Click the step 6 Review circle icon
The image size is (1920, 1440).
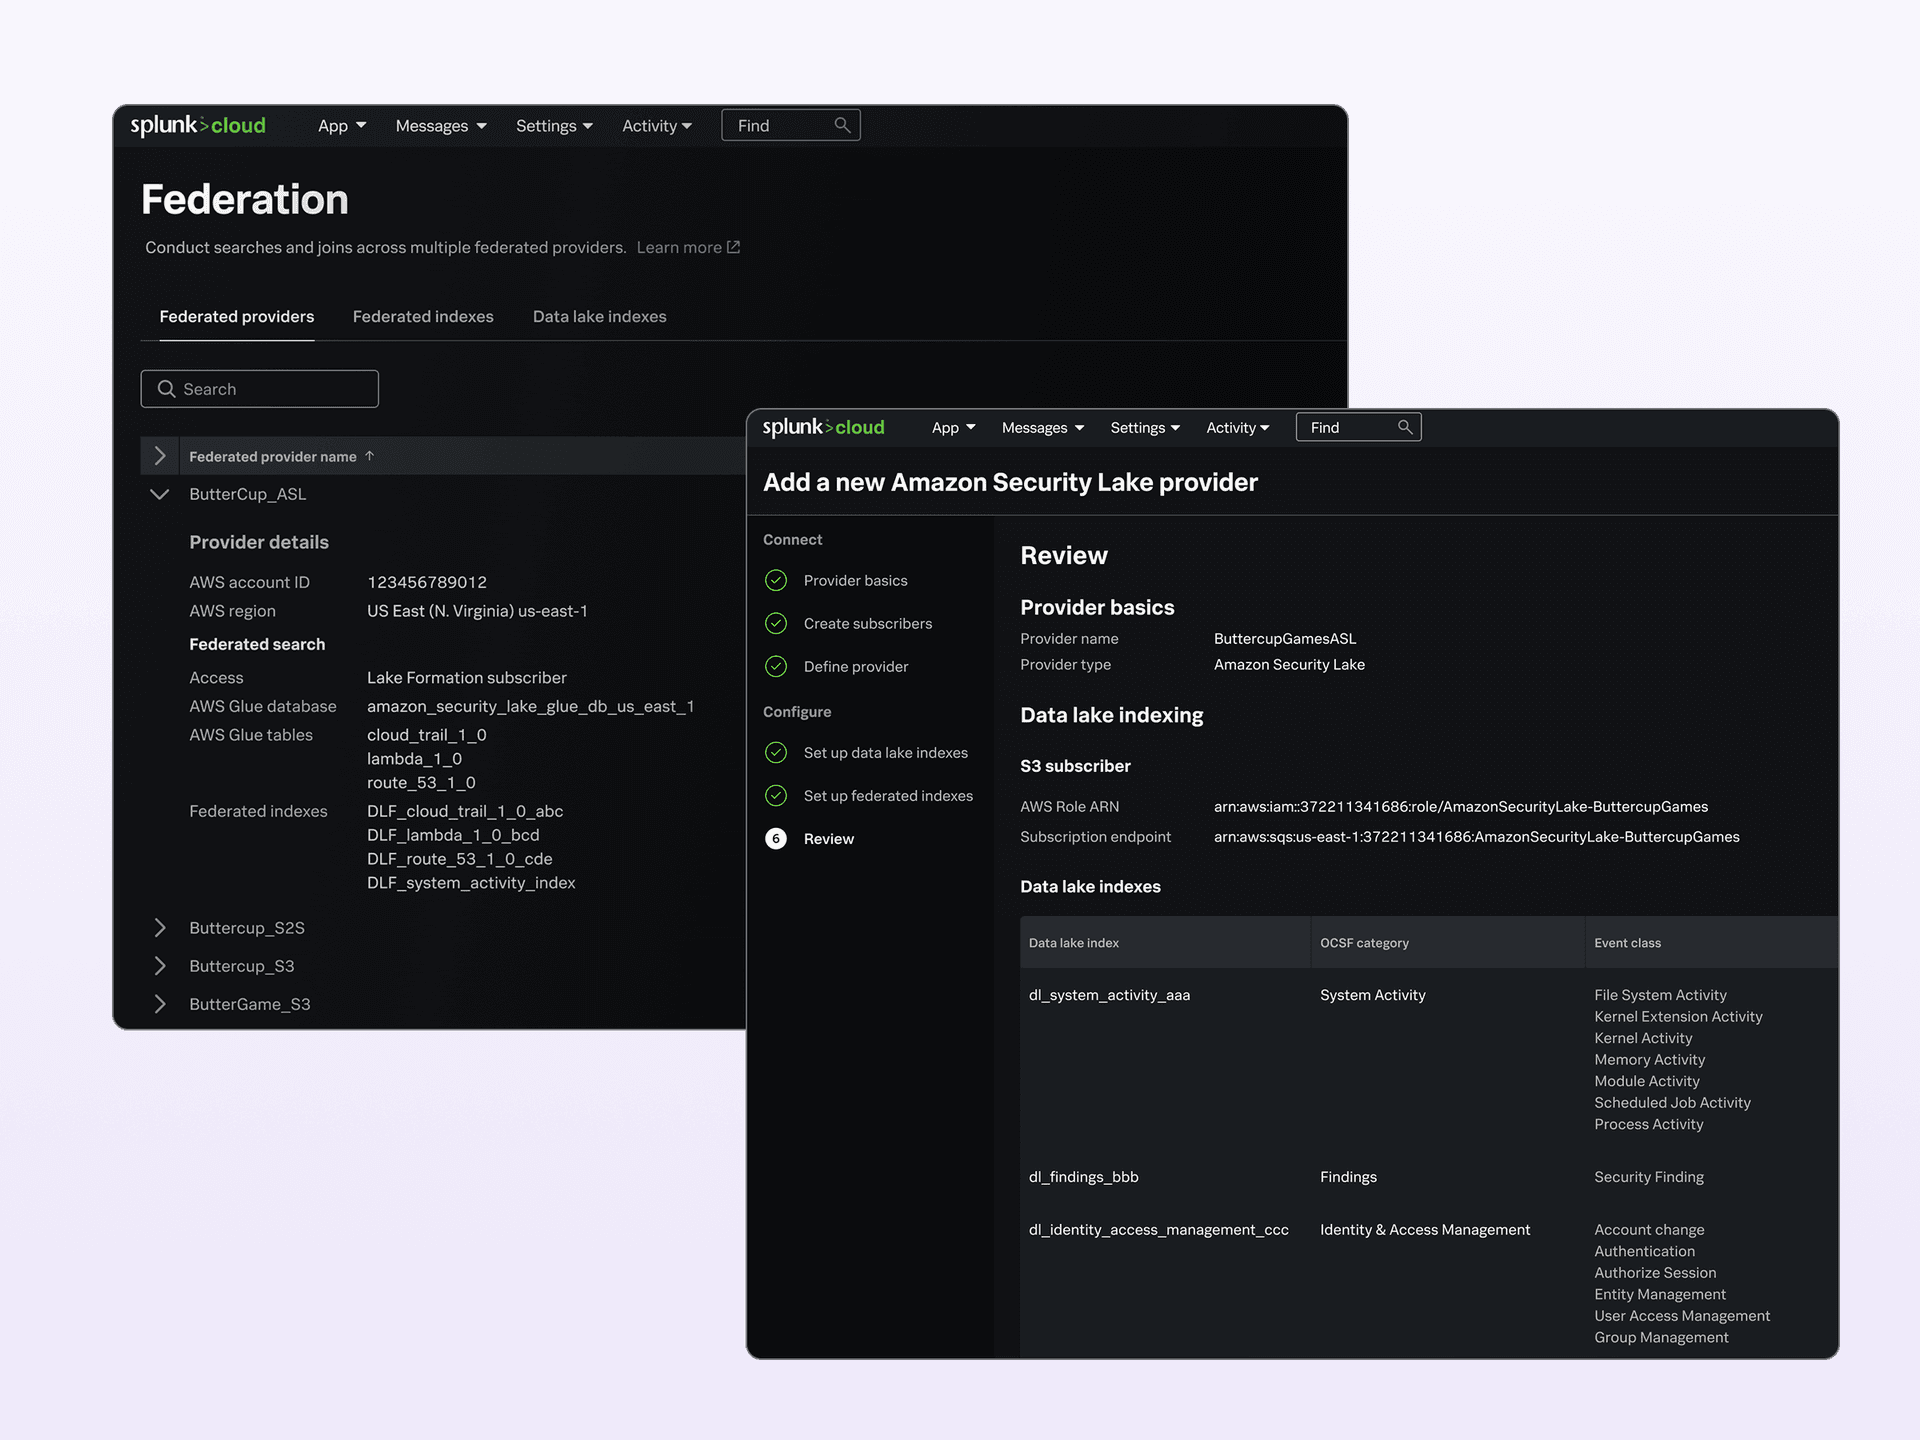[776, 838]
